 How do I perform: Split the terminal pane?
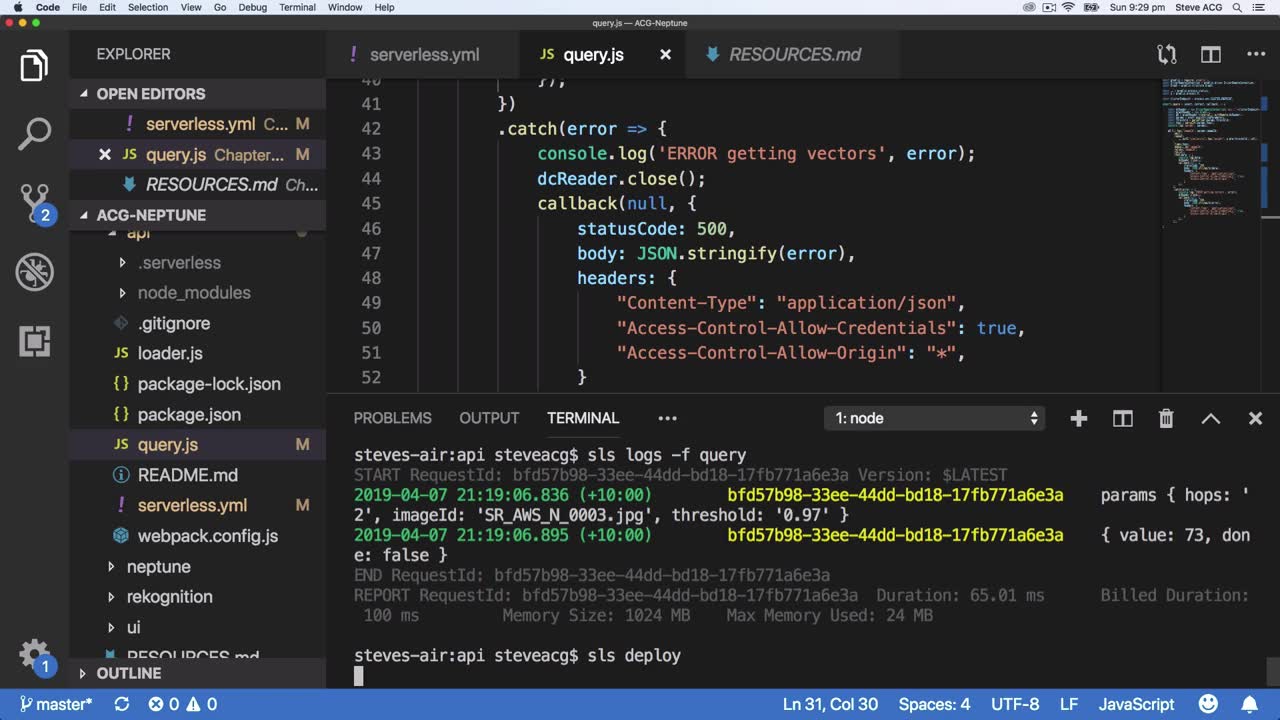coord(1122,419)
